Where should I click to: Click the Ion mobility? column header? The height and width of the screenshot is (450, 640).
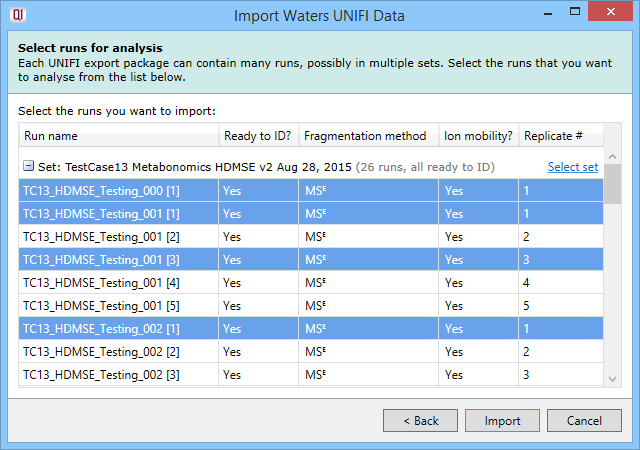click(478, 136)
